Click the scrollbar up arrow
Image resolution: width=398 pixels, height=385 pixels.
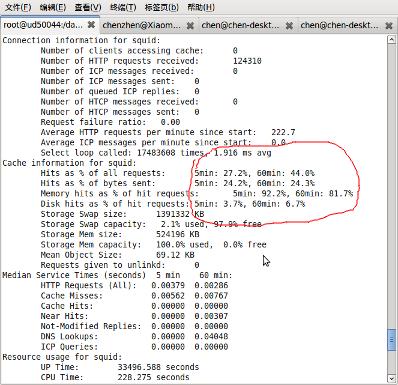click(x=392, y=40)
